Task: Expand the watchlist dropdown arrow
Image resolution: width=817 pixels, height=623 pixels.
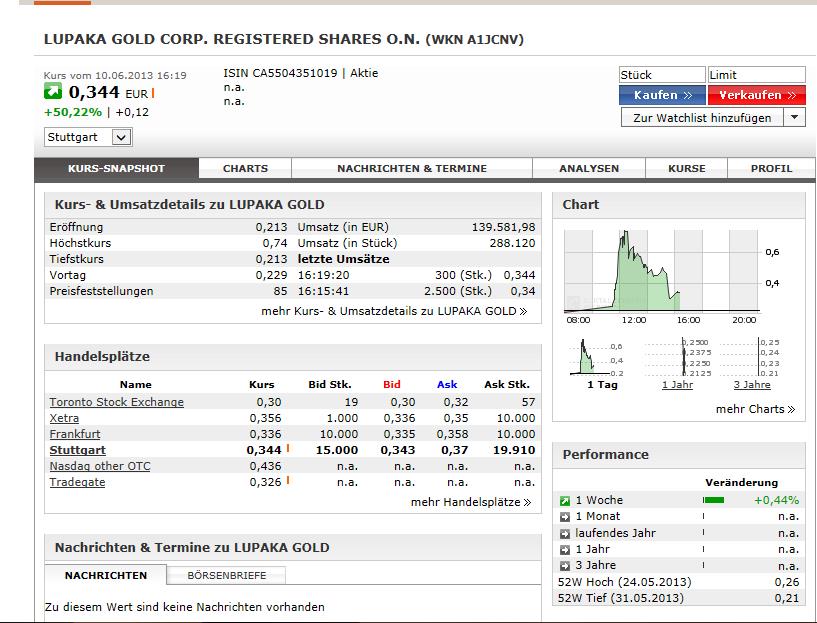Action: 794,117
